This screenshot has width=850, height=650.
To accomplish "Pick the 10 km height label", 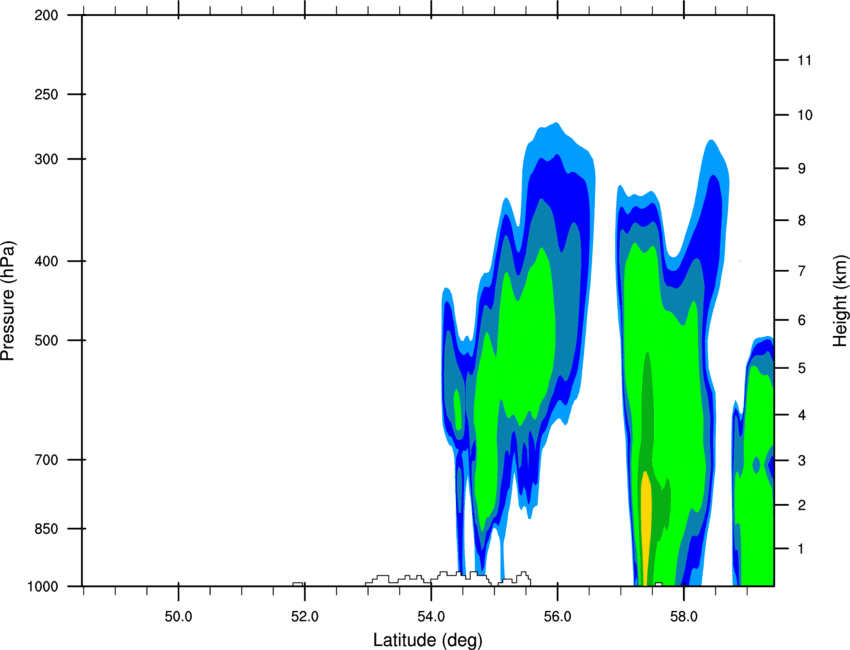I will coord(805,115).
